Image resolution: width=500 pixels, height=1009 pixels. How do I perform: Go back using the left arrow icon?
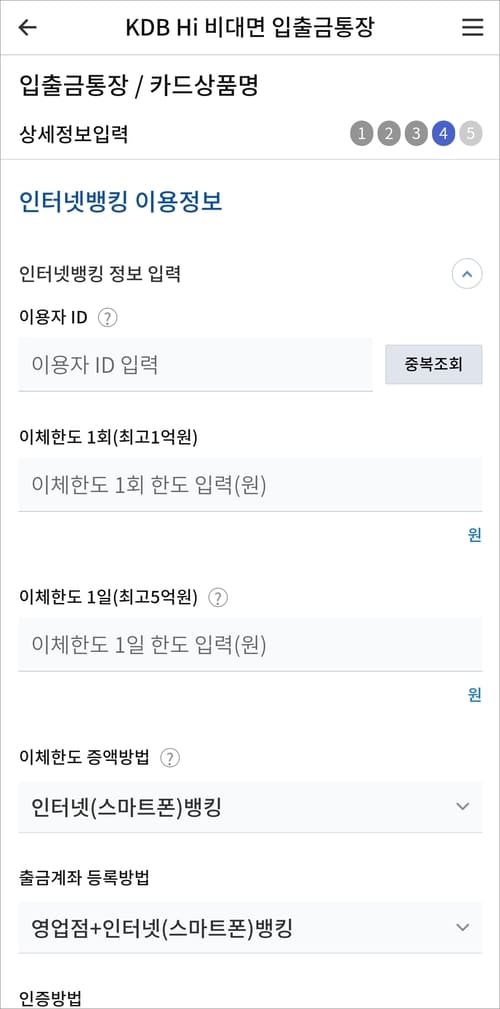click(28, 28)
